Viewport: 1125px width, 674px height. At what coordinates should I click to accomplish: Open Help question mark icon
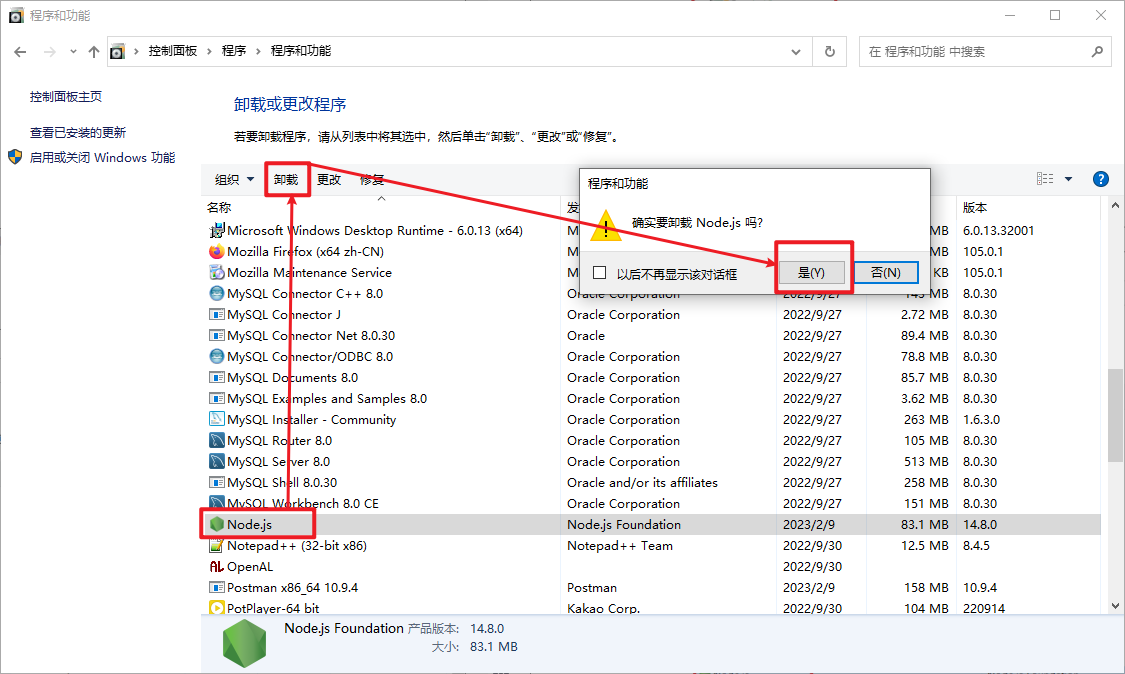click(x=1101, y=179)
